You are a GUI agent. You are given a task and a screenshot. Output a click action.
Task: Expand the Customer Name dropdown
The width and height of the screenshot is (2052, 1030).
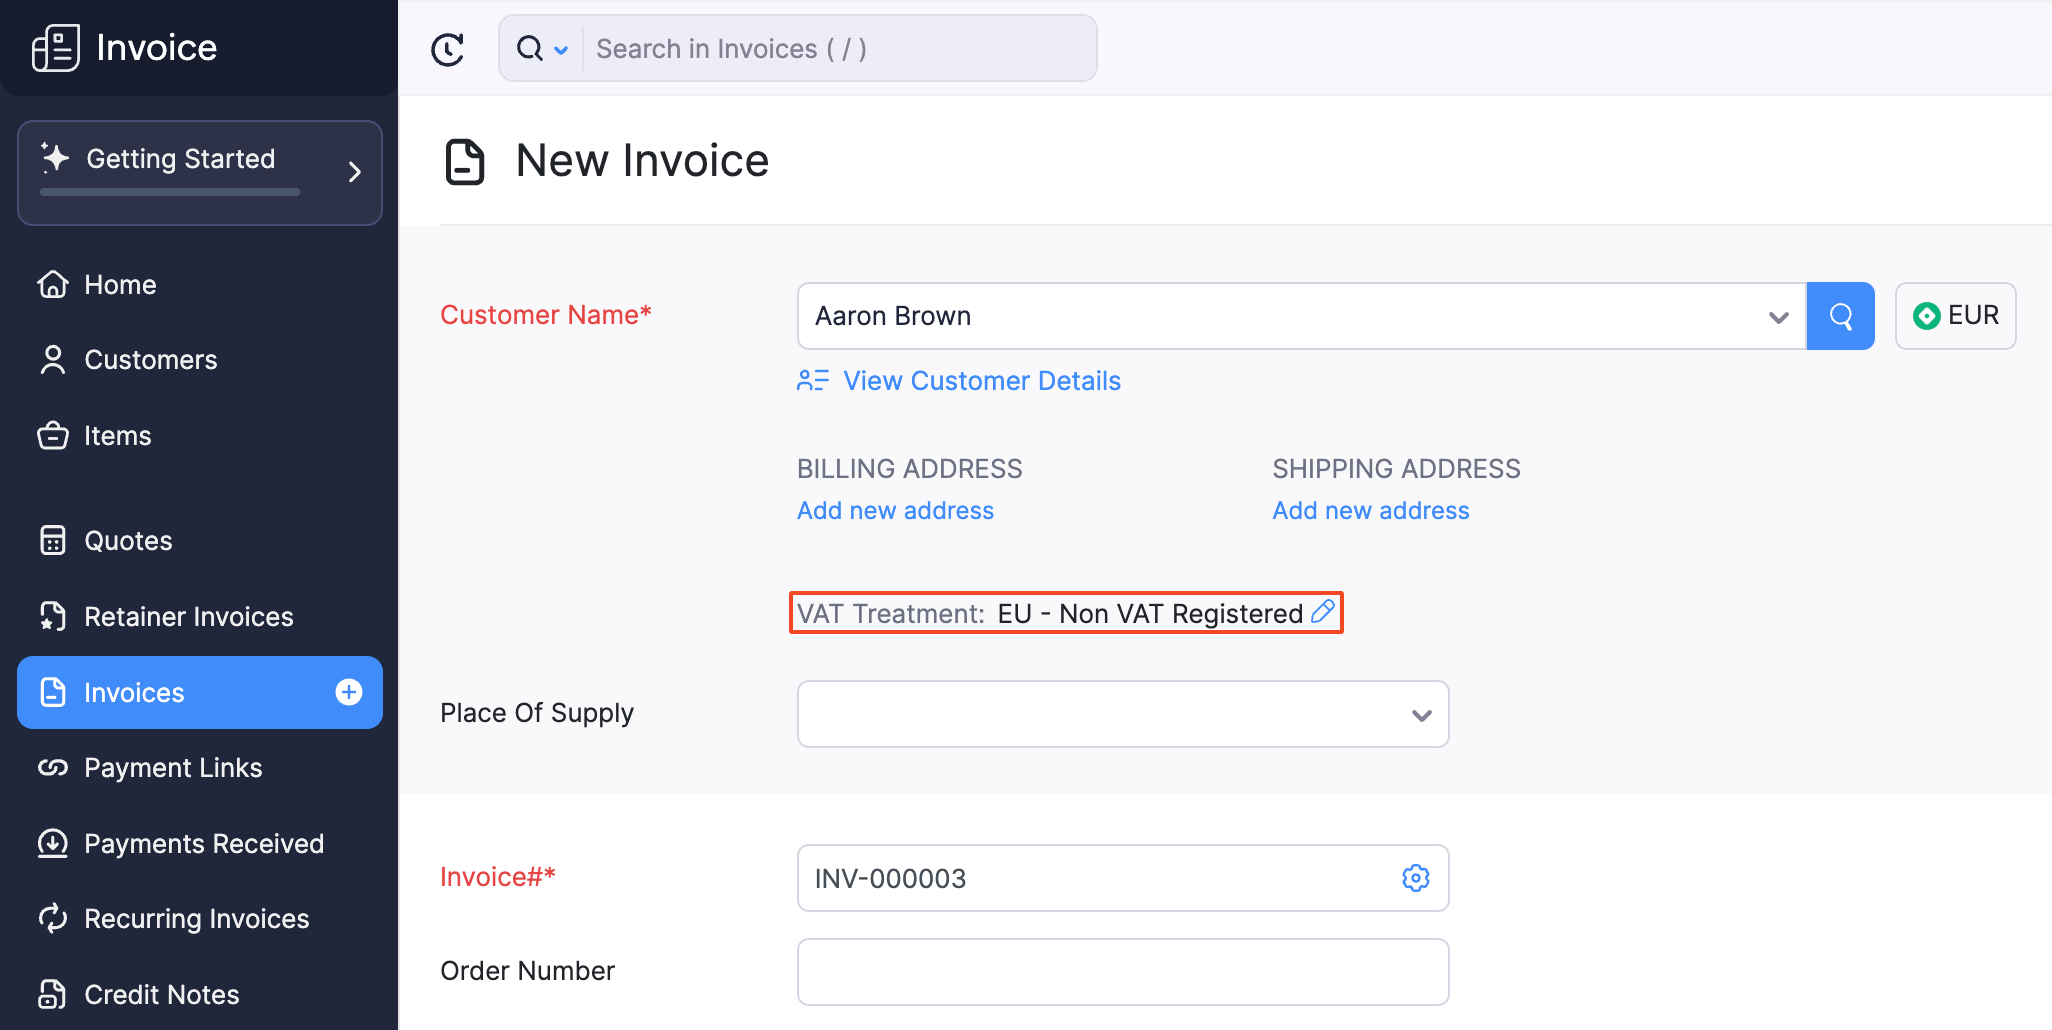[x=1777, y=316]
